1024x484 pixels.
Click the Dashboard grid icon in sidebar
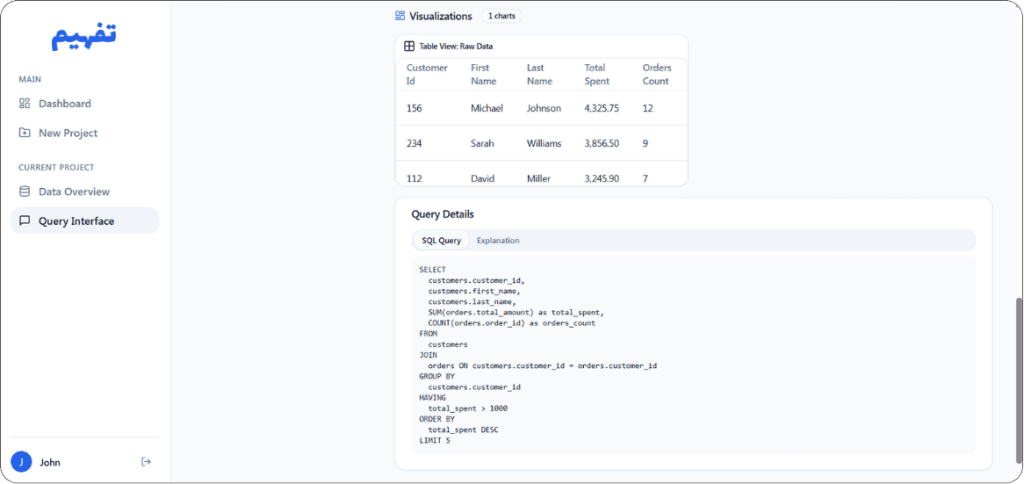point(25,103)
